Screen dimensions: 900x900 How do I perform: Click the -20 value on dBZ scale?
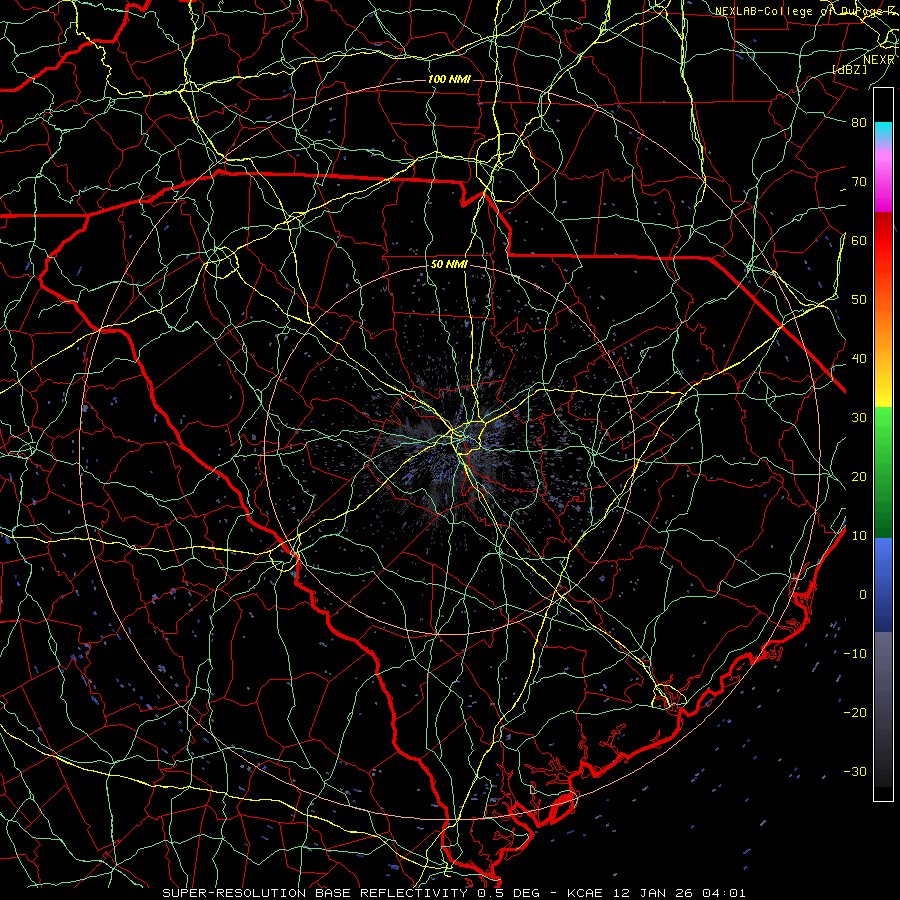[855, 712]
